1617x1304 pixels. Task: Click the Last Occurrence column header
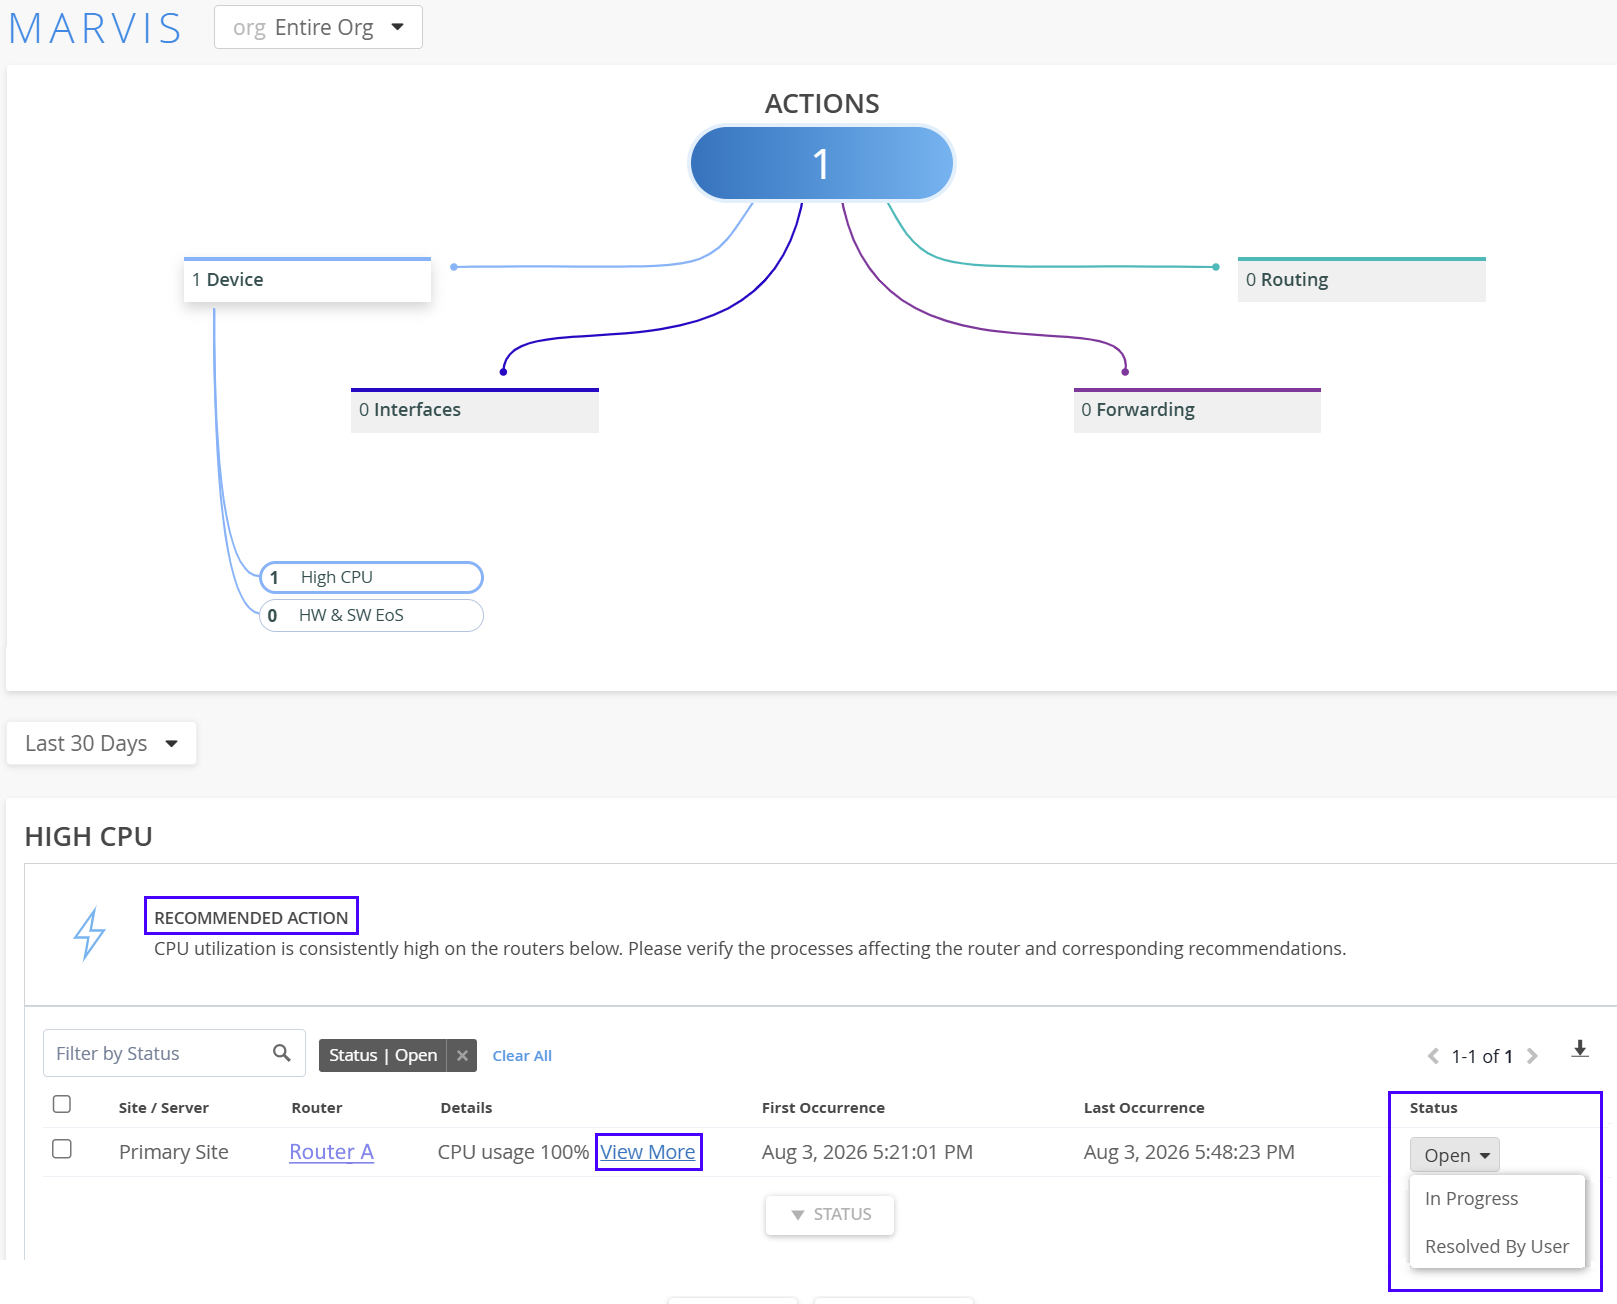pyautogui.click(x=1144, y=1108)
